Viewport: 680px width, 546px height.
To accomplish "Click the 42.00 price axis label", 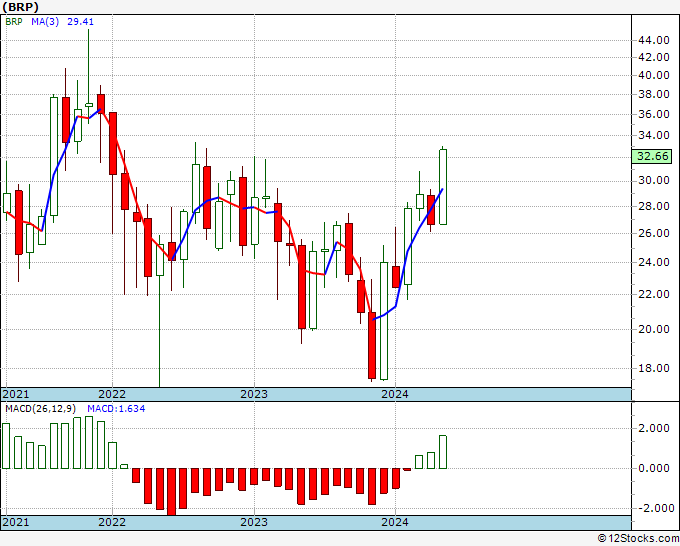I will pyautogui.click(x=654, y=57).
